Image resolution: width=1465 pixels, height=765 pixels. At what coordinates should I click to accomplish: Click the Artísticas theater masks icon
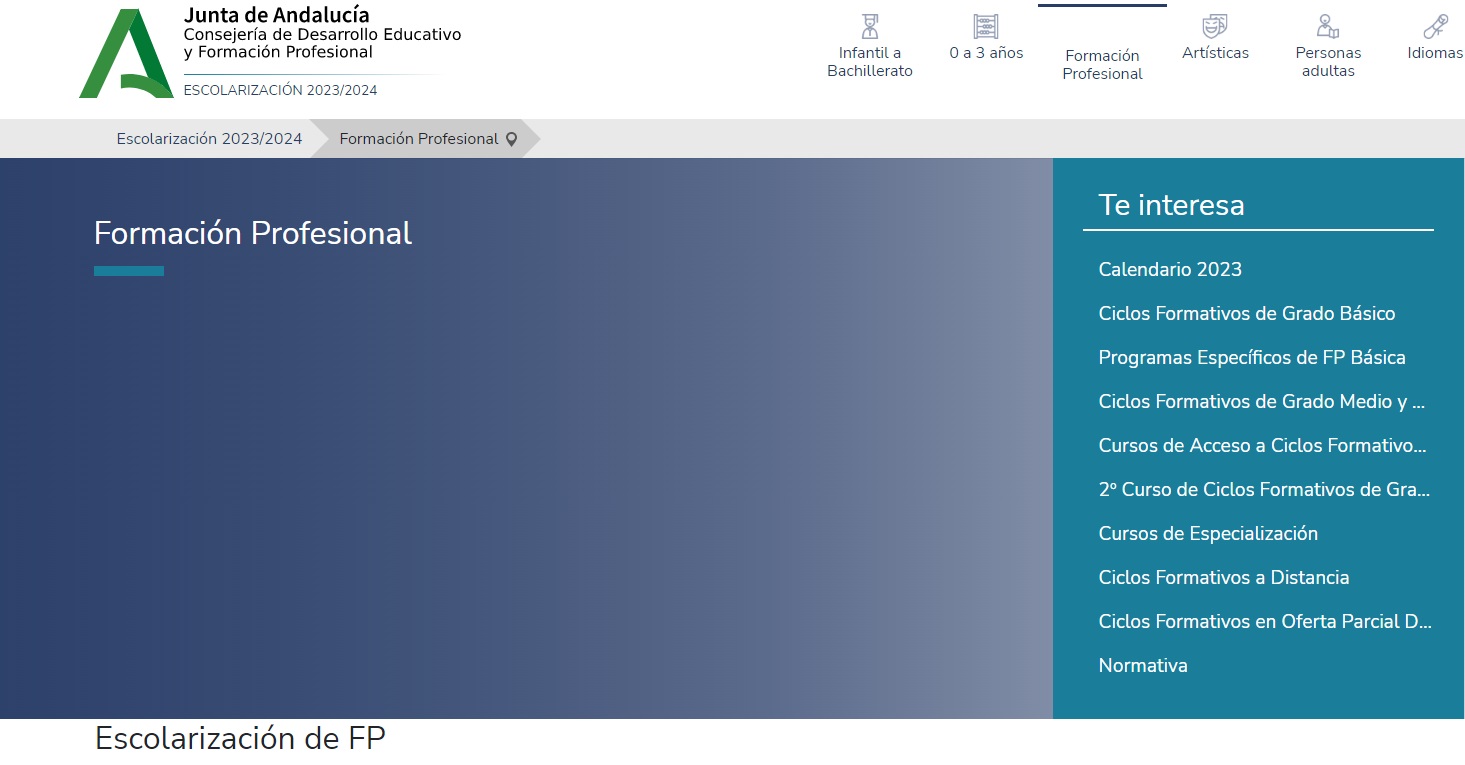(1215, 26)
